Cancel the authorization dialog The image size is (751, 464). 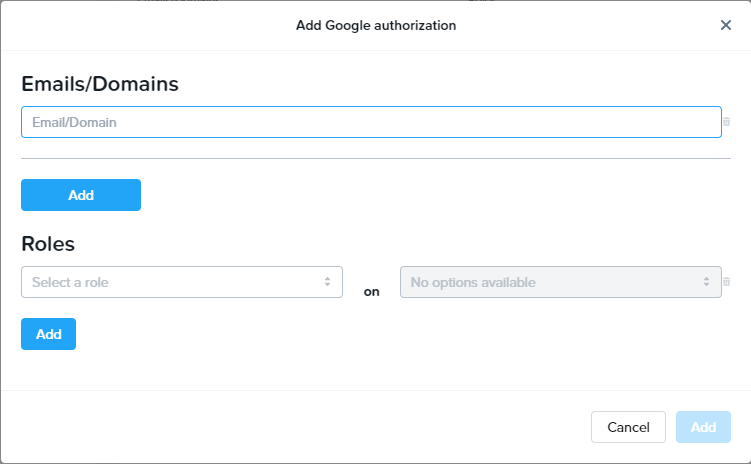[x=628, y=427]
